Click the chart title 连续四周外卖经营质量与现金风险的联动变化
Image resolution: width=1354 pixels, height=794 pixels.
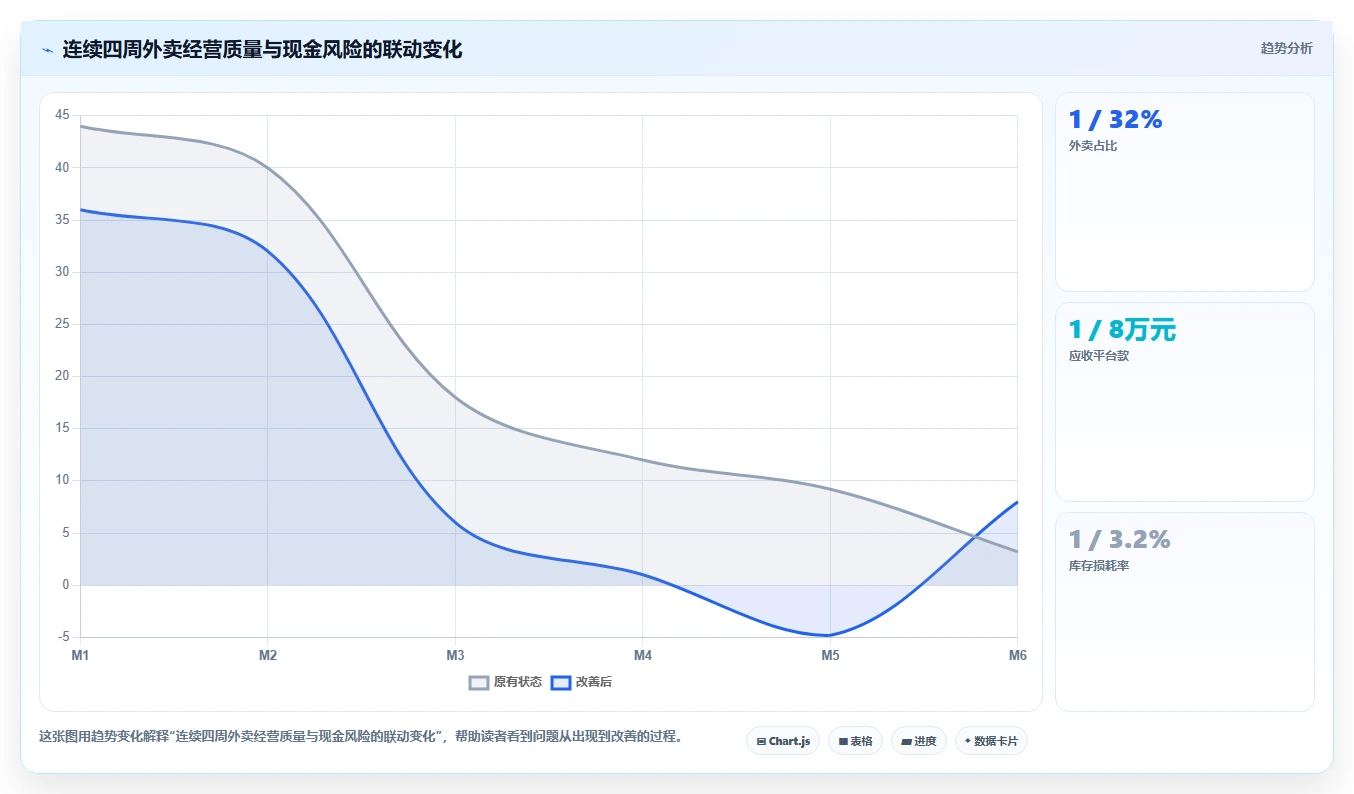coord(262,49)
